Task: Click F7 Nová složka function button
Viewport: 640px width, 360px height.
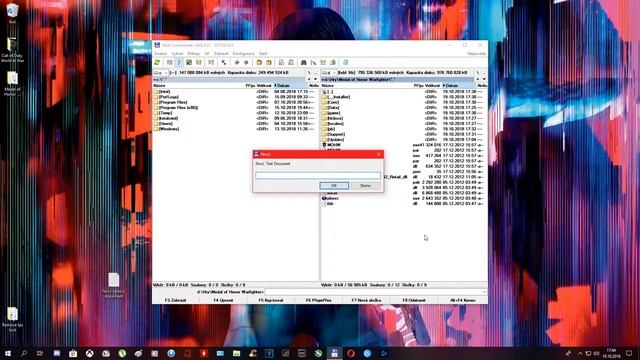Action: [367, 300]
